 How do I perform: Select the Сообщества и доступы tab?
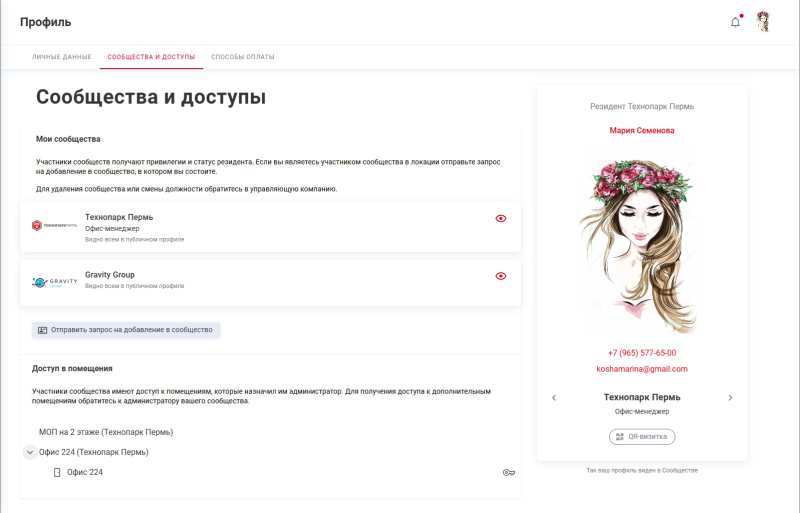(151, 57)
